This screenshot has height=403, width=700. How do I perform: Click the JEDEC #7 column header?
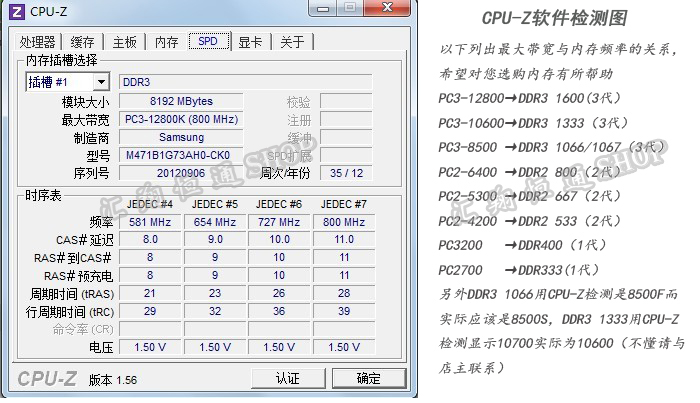pyautogui.click(x=344, y=204)
